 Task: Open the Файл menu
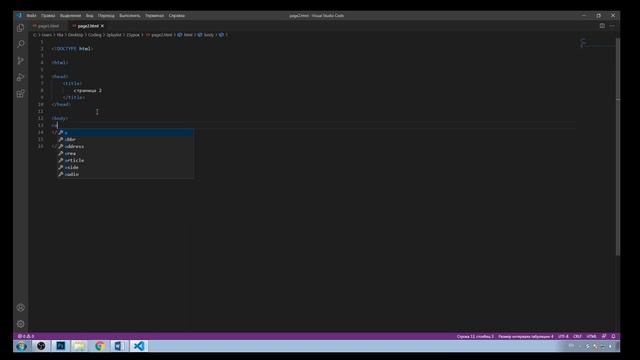tap(31, 16)
